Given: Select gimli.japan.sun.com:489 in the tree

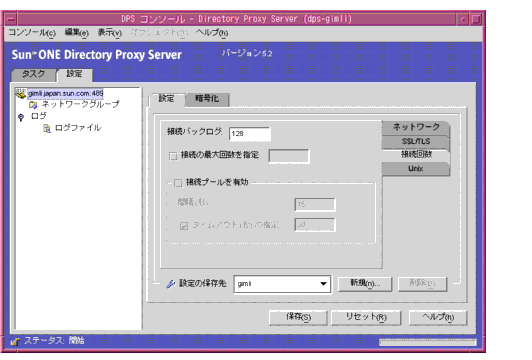Looking at the screenshot, I should 65,93.
